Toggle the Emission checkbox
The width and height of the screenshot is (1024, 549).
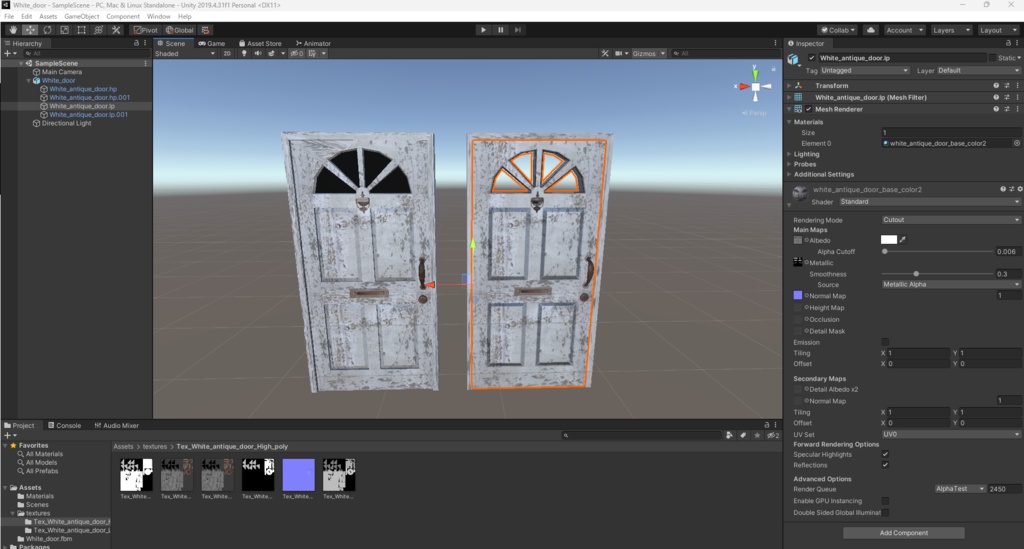885,342
